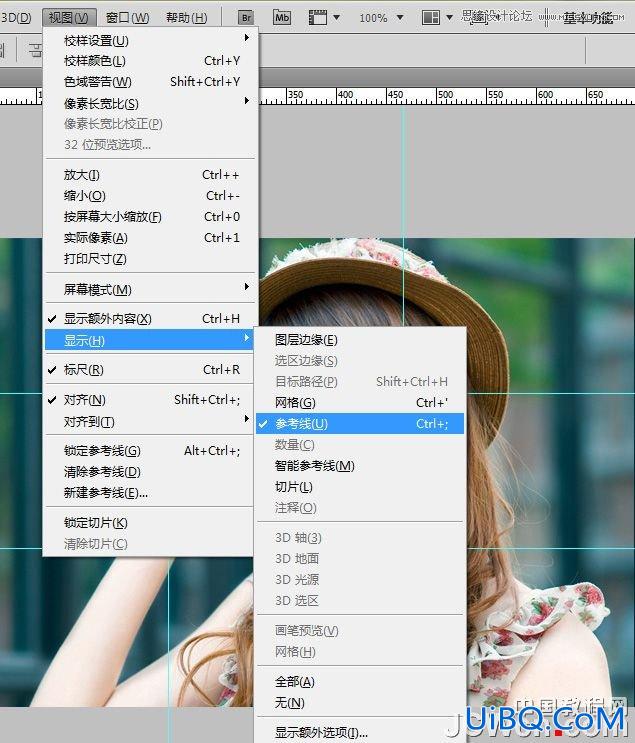Choose 清除参考线(D) clear guides
Screen dimensions: 635x743
click(x=150, y=471)
